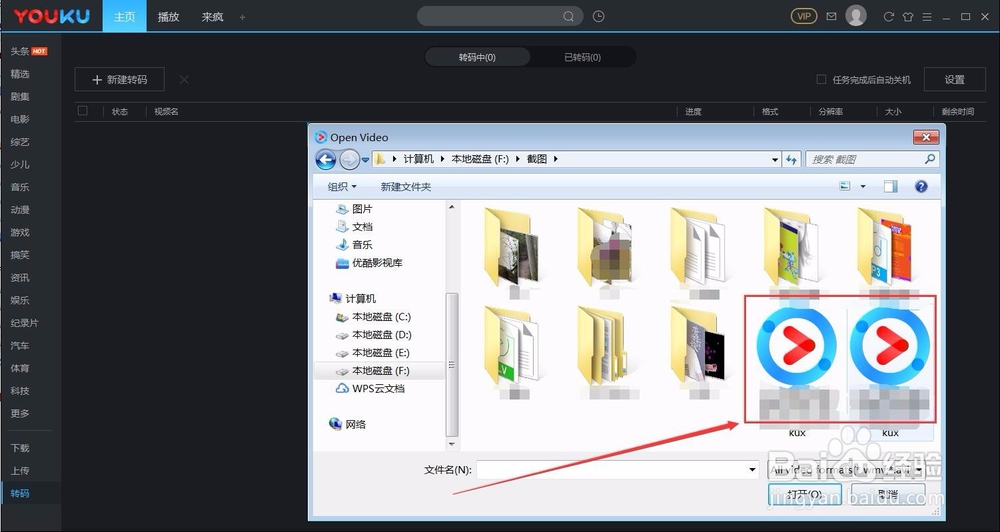Change view with the view icon
1000x532 pixels.
click(x=845, y=186)
